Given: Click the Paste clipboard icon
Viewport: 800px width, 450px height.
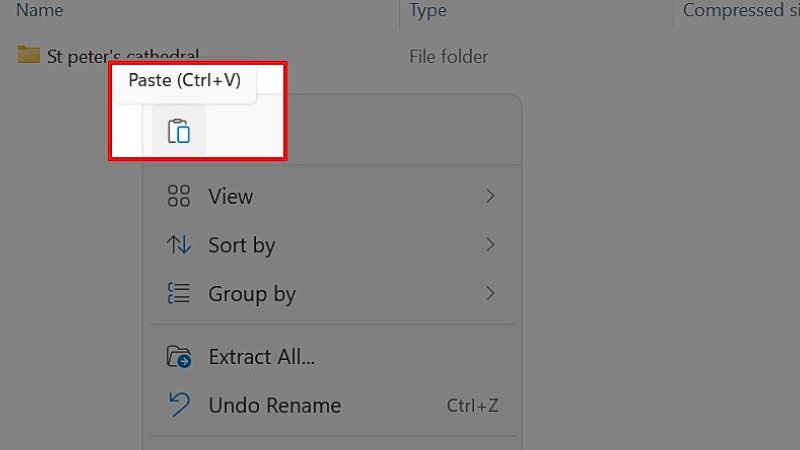Looking at the screenshot, I should click(x=178, y=131).
